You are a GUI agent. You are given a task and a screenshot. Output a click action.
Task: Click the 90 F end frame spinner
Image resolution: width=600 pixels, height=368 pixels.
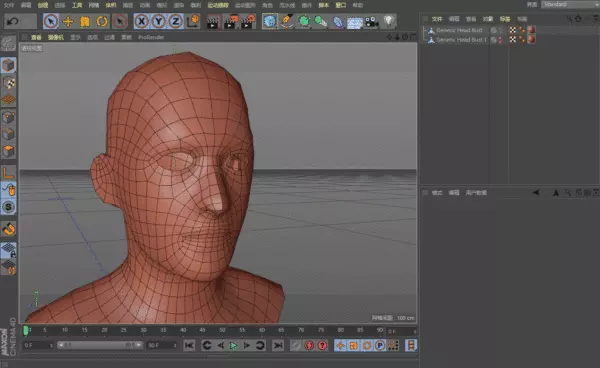[175, 345]
